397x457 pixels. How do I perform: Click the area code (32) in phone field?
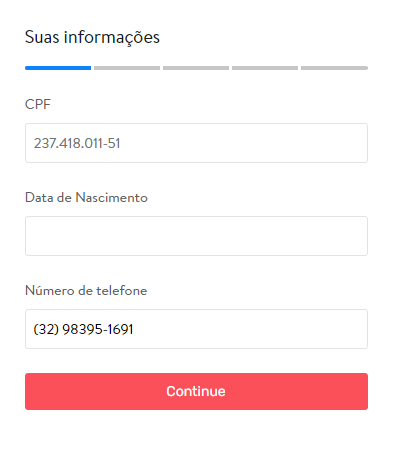[46, 329]
